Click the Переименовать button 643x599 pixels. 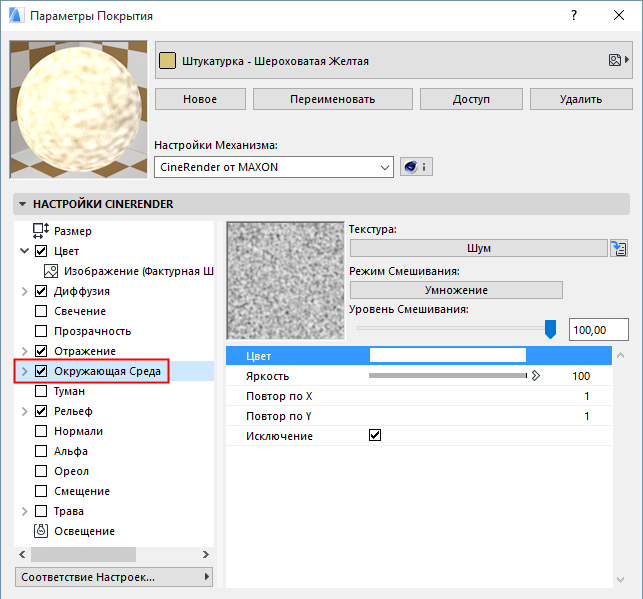[333, 99]
